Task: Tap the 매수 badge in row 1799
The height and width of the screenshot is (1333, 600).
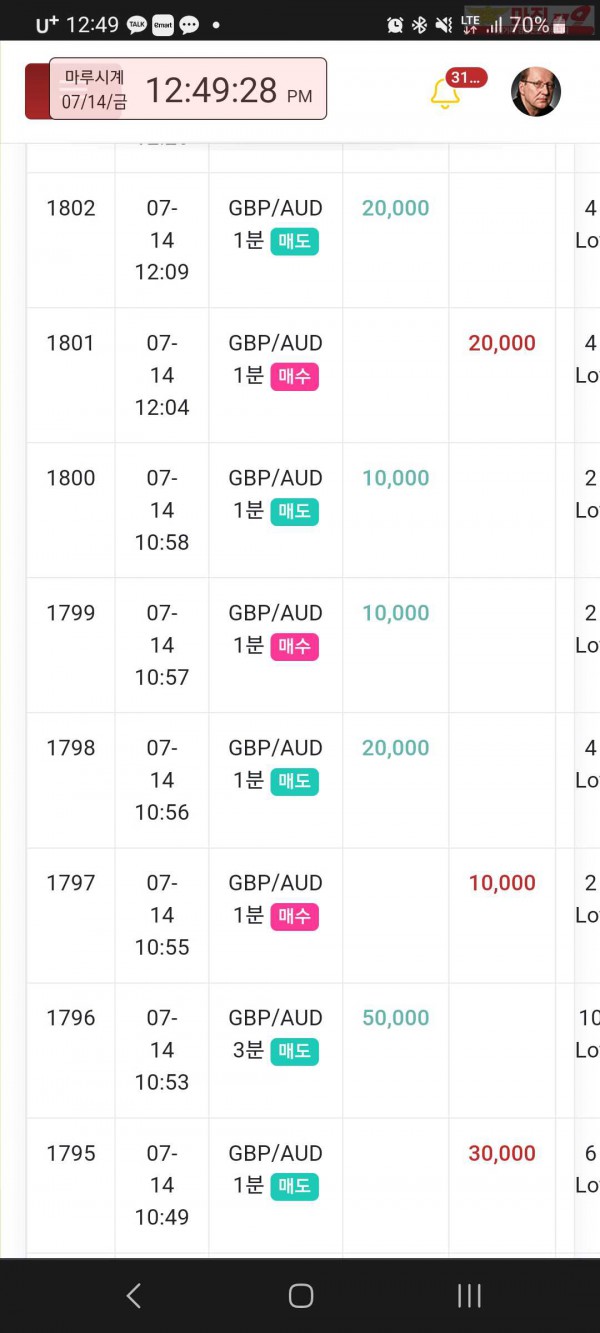Action: coord(294,646)
